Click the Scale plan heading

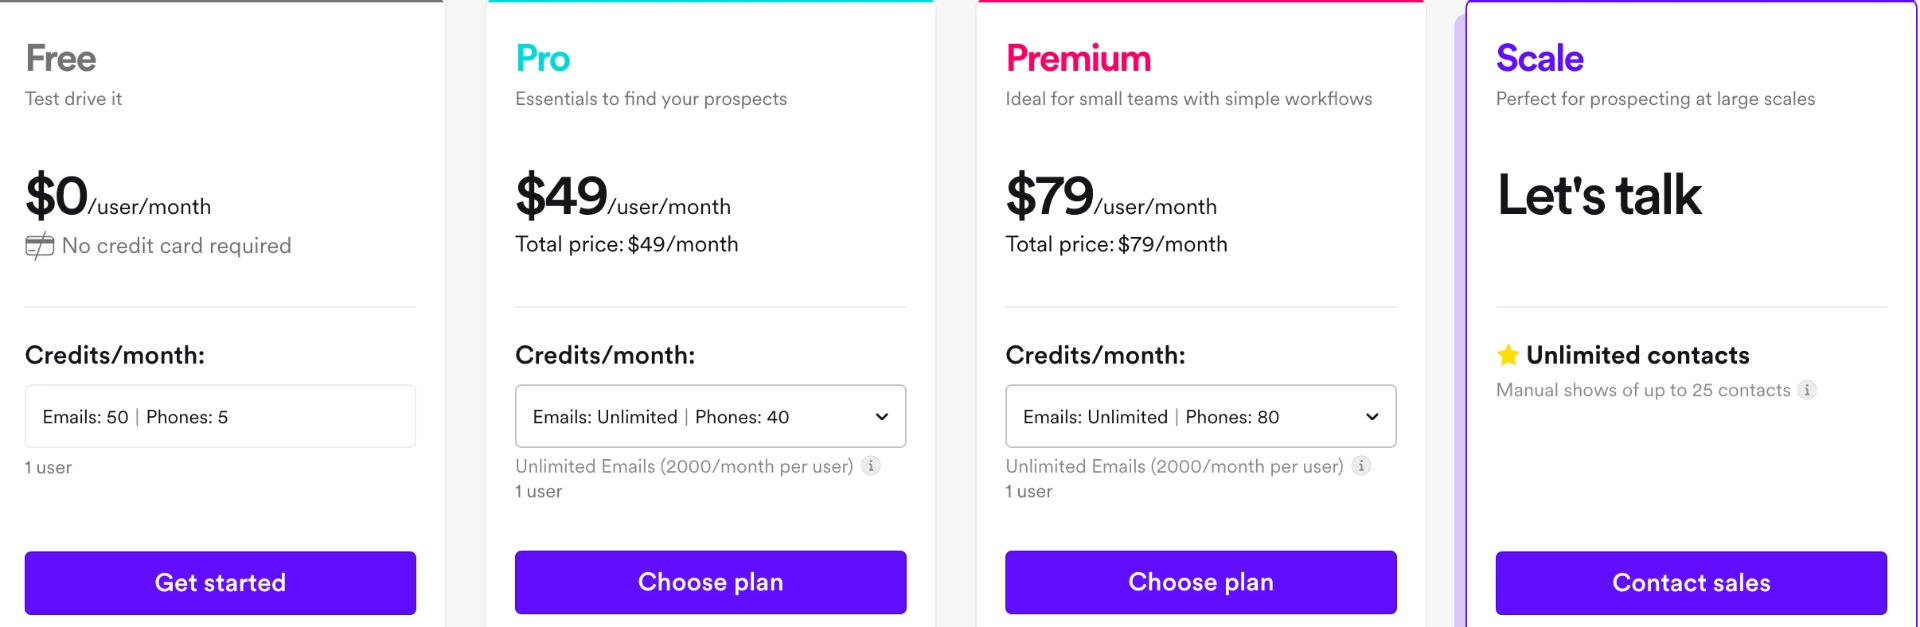1540,58
